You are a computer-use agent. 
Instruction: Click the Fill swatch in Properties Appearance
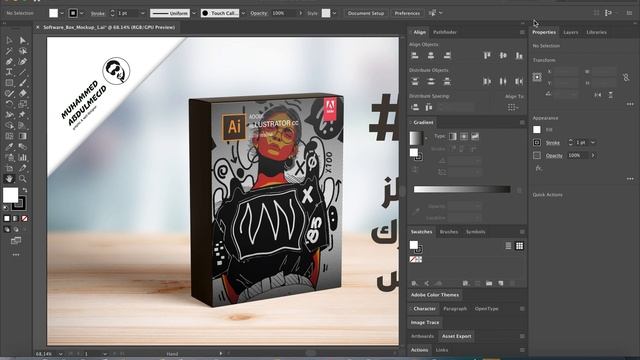point(537,130)
